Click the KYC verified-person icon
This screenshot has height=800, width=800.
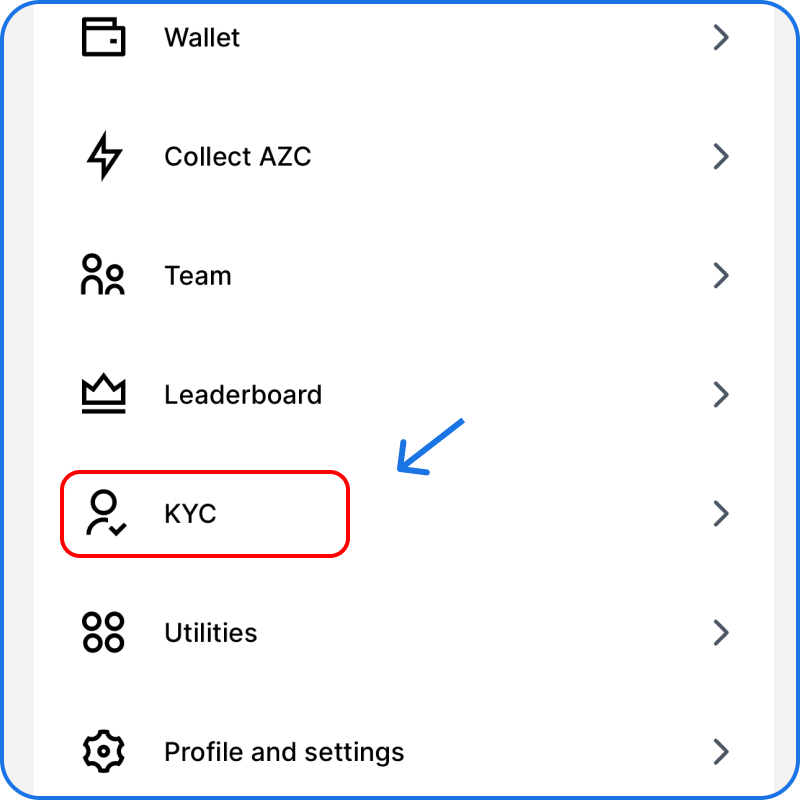[x=104, y=514]
